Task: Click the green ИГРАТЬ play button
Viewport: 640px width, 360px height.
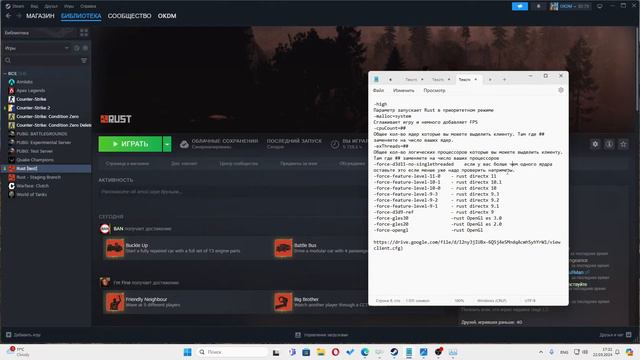Action: coord(130,144)
